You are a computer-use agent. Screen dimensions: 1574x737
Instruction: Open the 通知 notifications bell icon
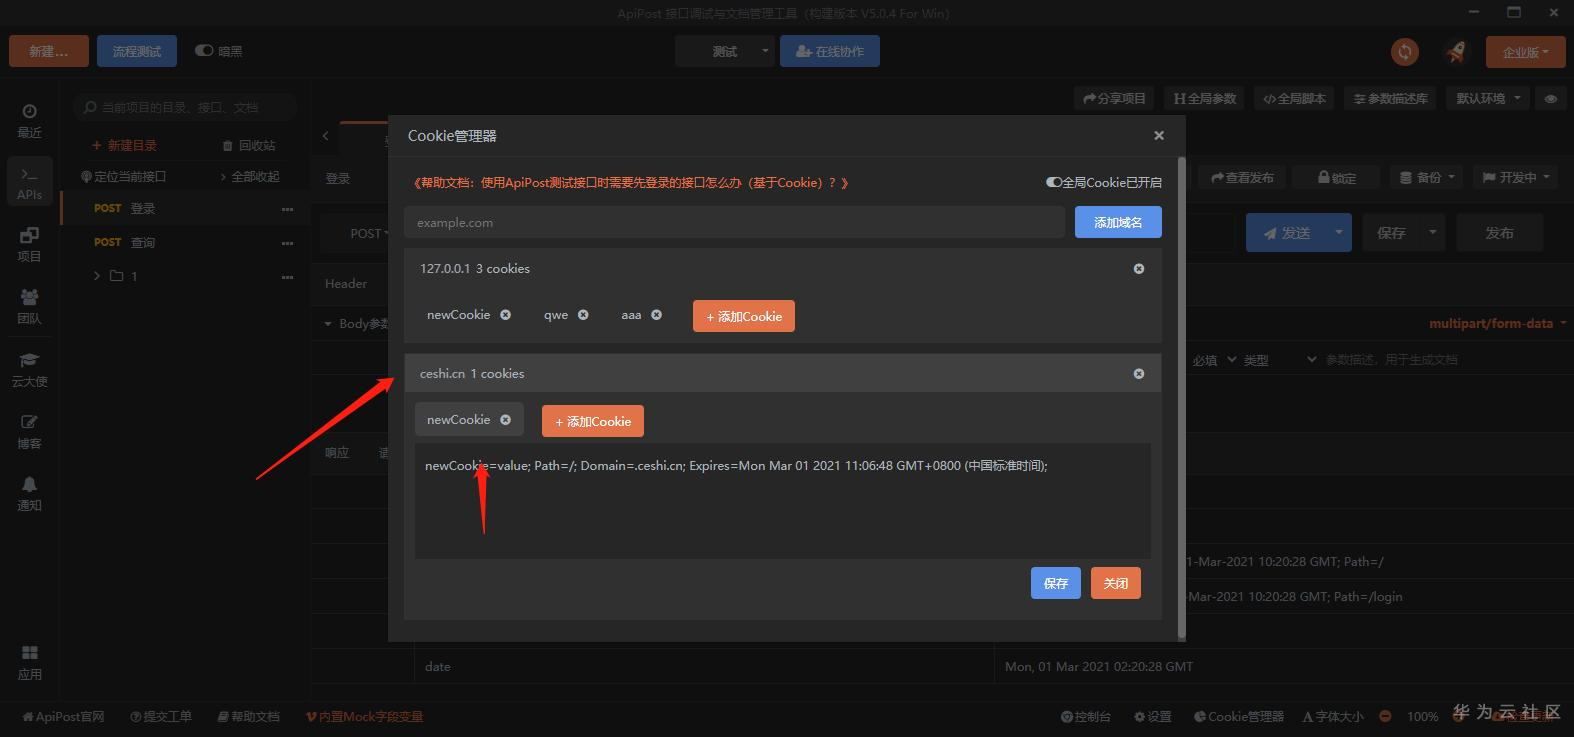[29, 493]
